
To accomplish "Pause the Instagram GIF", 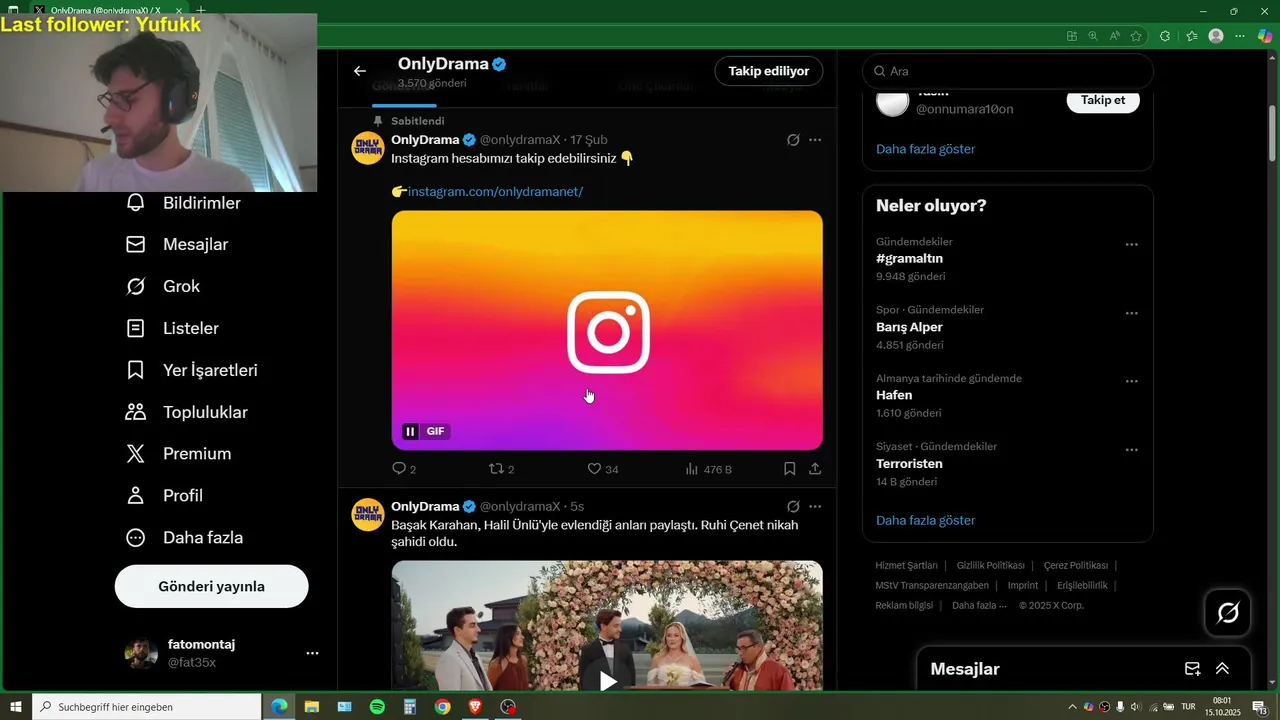I will pyautogui.click(x=410, y=431).
